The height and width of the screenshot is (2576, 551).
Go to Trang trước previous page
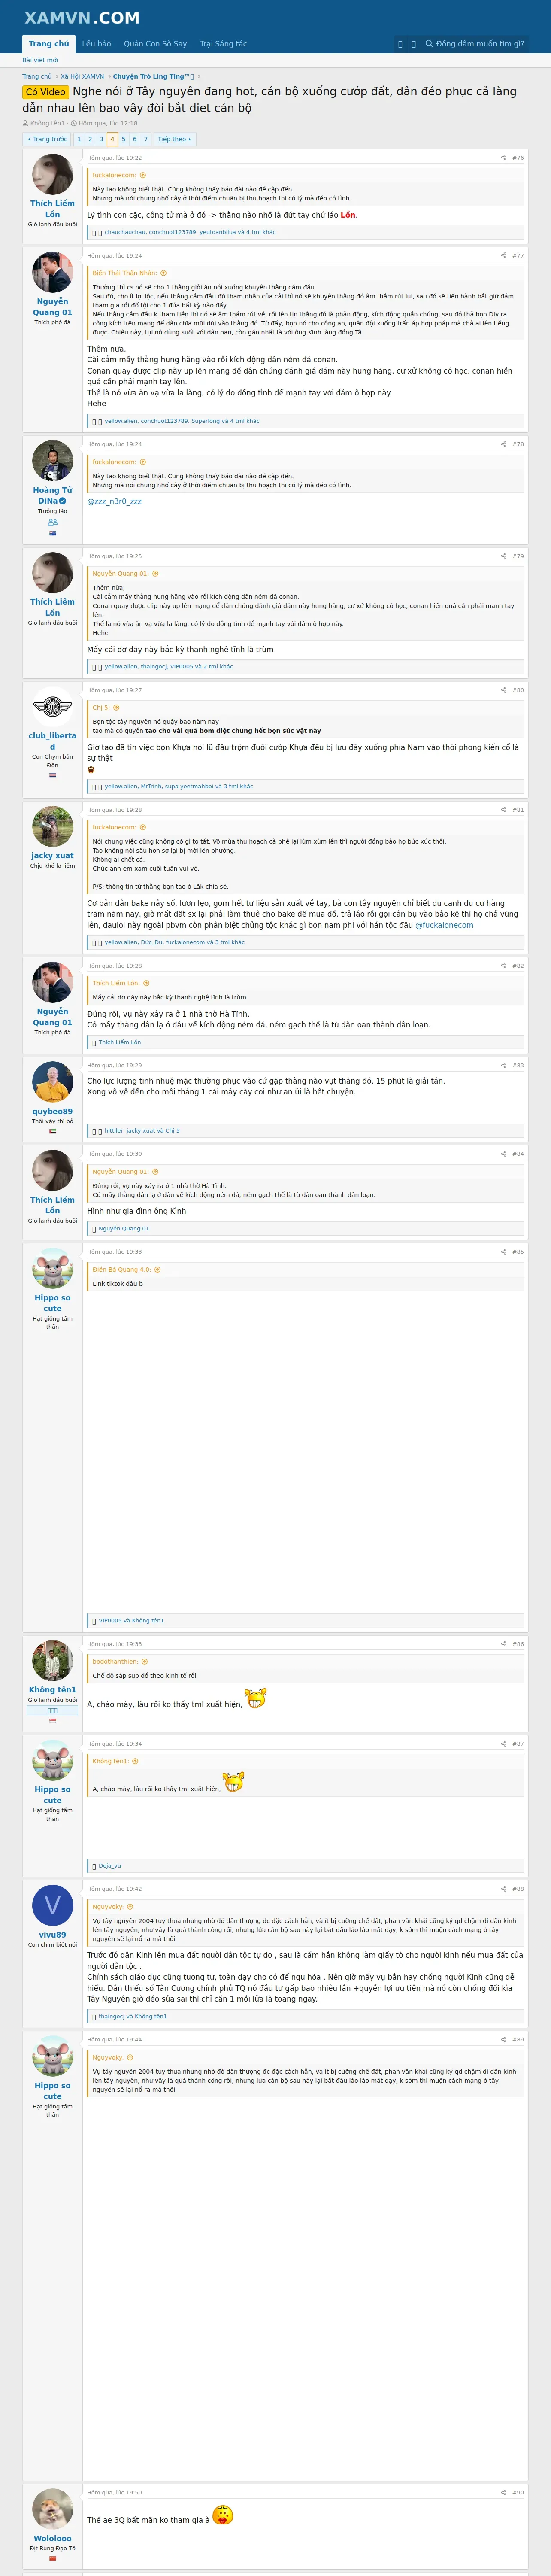tap(47, 139)
